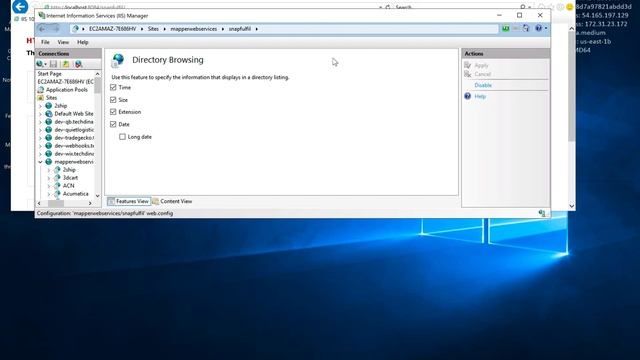The height and width of the screenshot is (360, 640).
Task: Open the View menu
Action: pos(63,42)
